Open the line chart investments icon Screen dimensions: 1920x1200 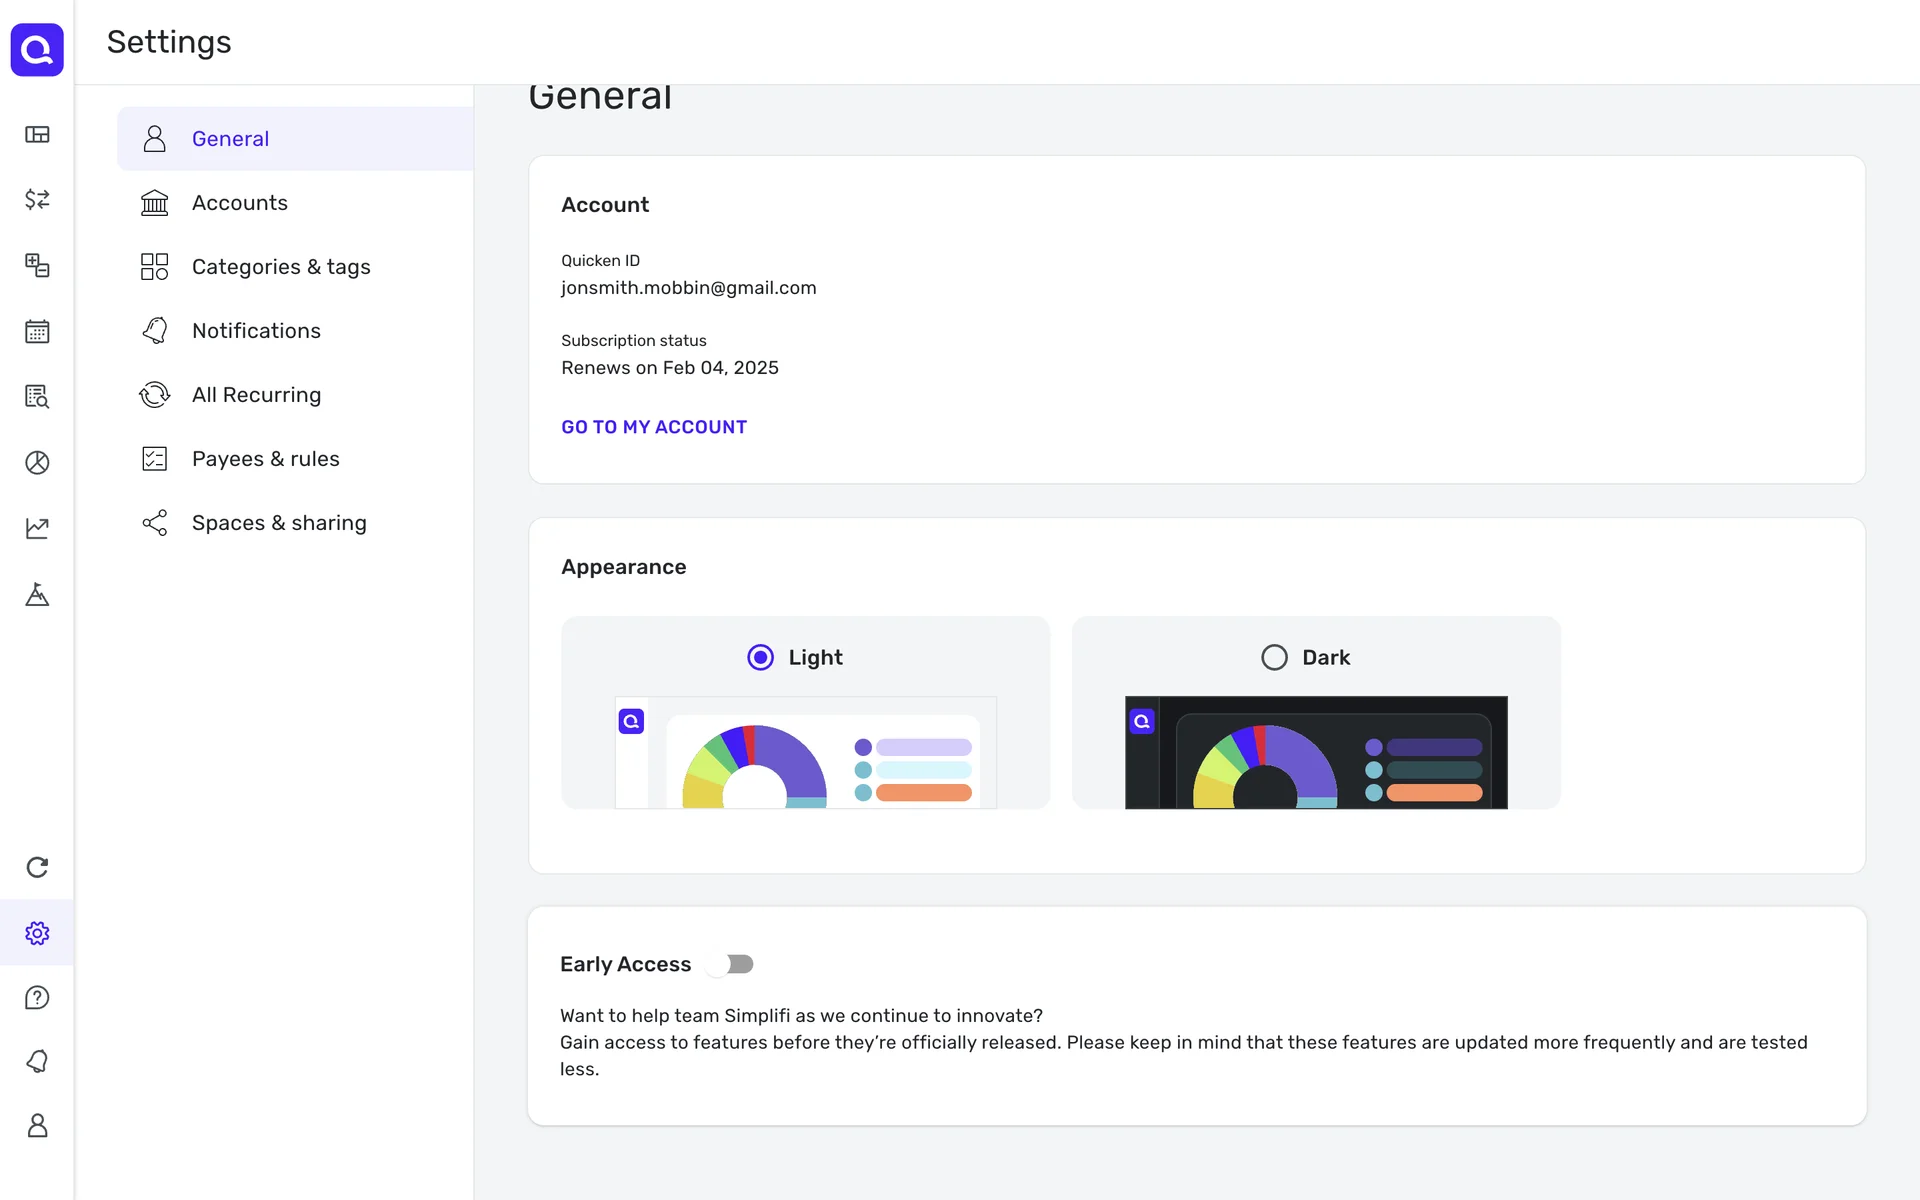(x=37, y=528)
